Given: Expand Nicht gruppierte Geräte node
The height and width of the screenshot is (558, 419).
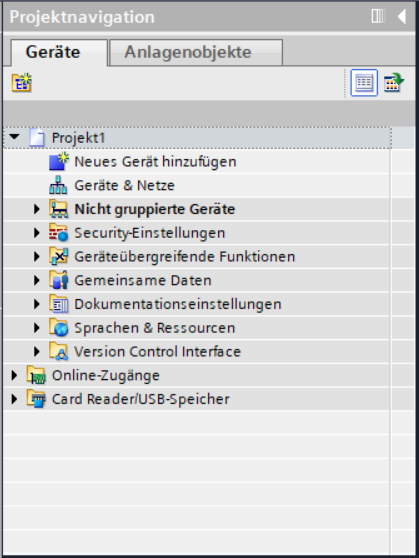Looking at the screenshot, I should (x=37, y=209).
